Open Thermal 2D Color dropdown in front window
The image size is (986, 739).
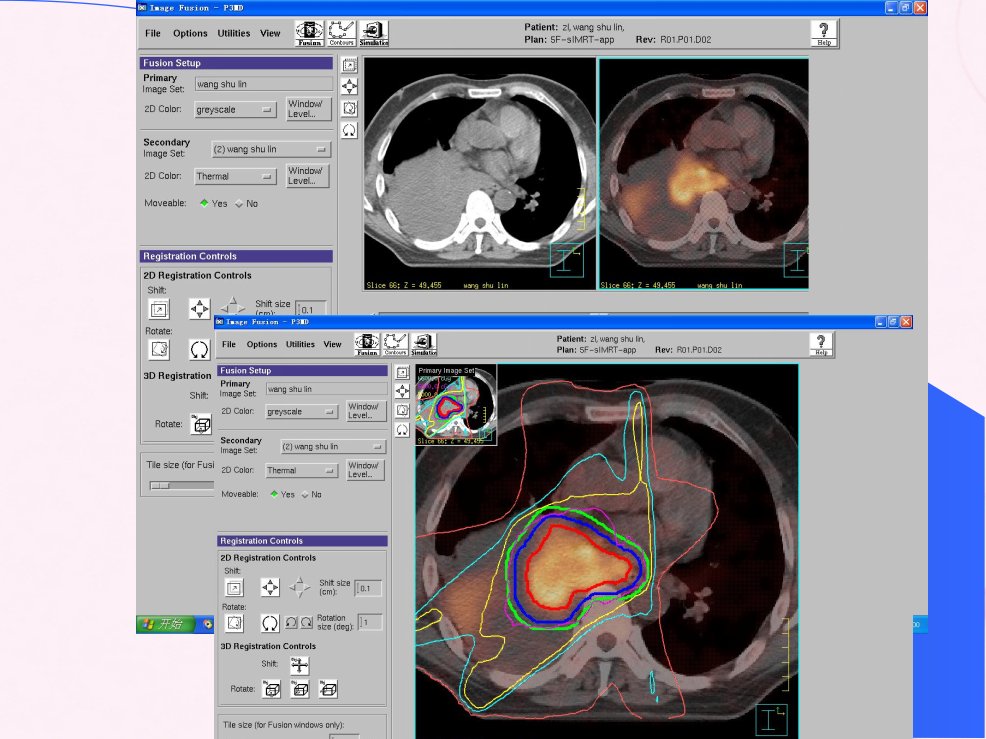pos(301,470)
